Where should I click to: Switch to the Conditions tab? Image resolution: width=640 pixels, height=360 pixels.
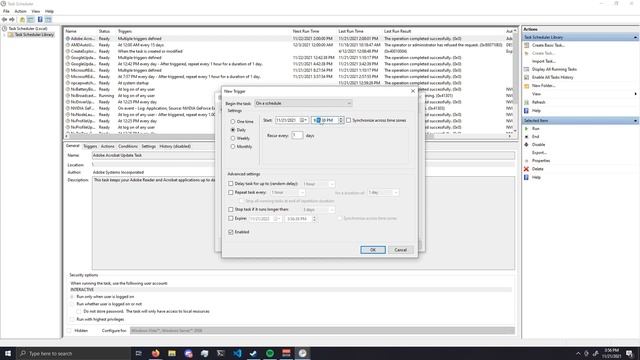[x=128, y=146]
